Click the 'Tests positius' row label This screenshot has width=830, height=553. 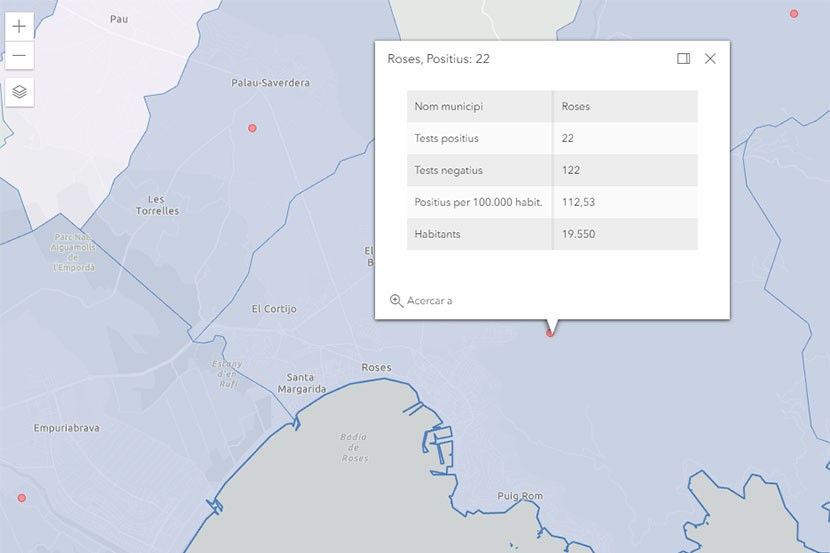(x=446, y=138)
